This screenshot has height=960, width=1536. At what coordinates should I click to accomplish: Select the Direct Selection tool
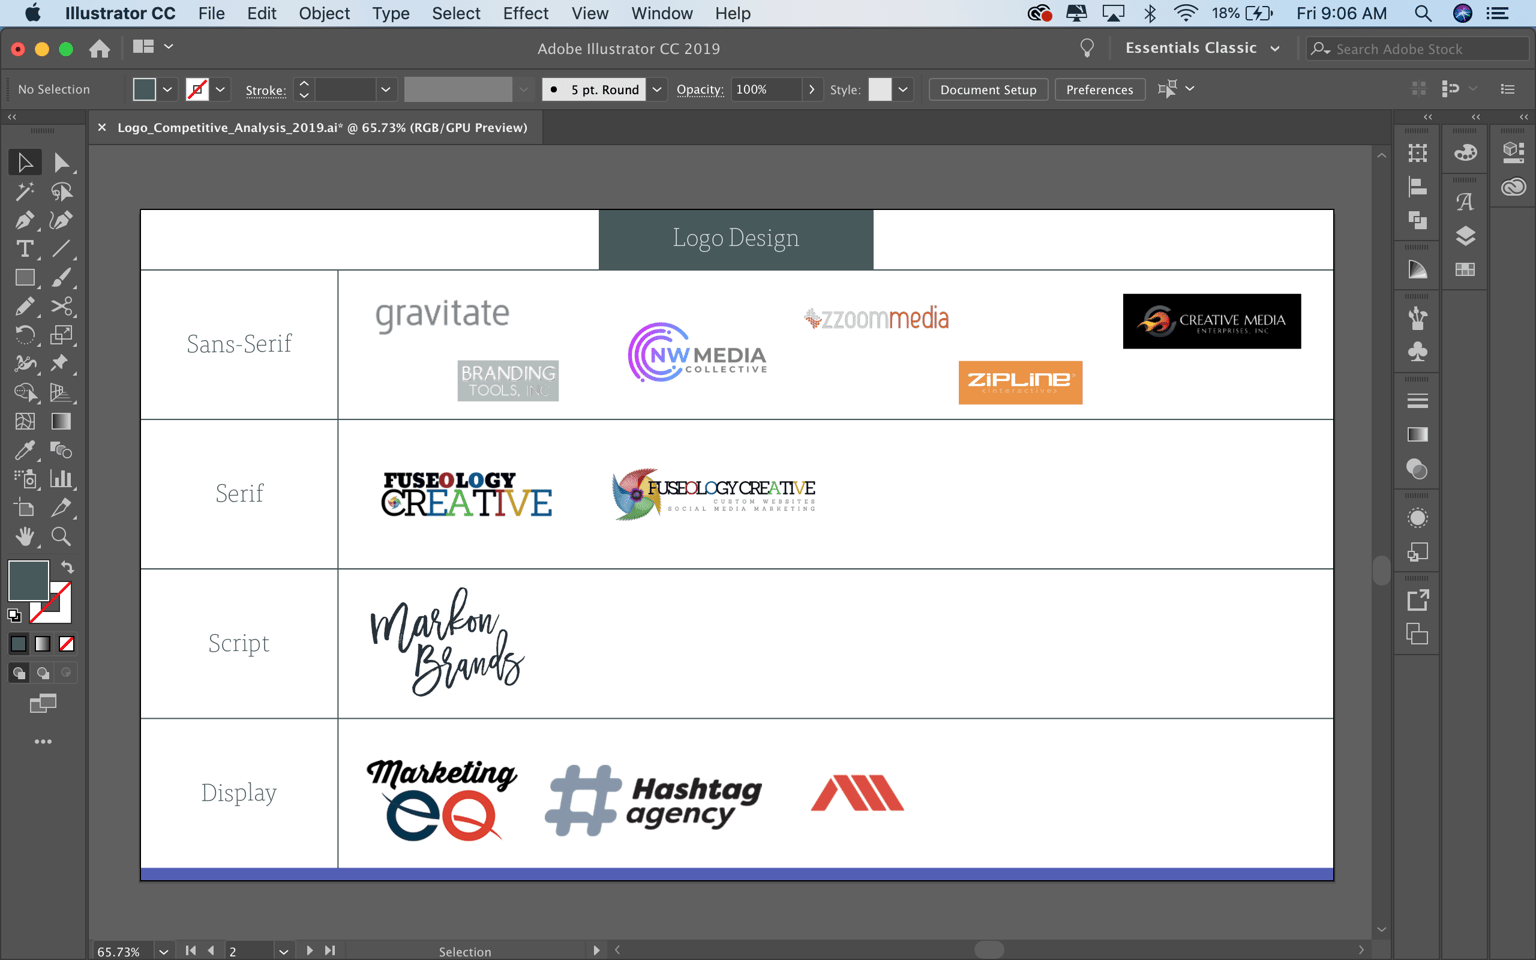(x=61, y=162)
